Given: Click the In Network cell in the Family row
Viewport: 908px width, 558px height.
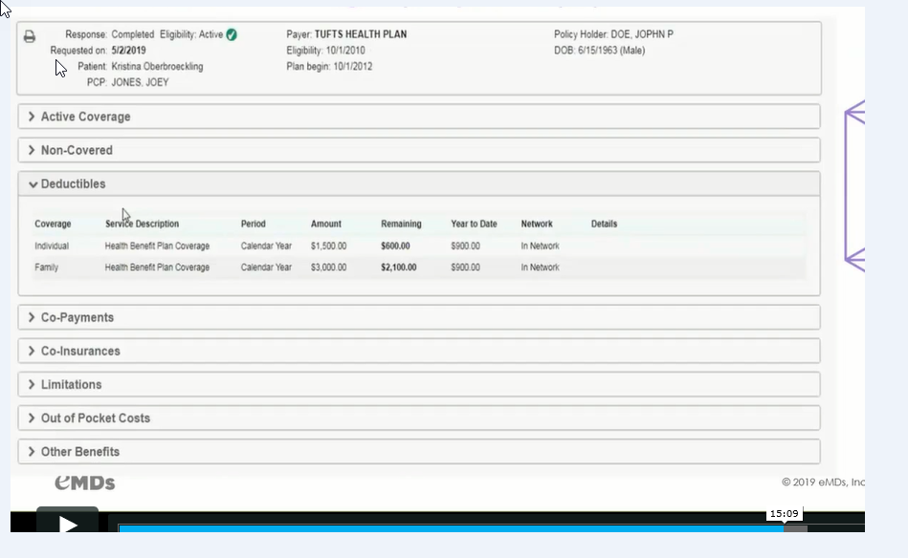Looking at the screenshot, I should click(x=540, y=267).
